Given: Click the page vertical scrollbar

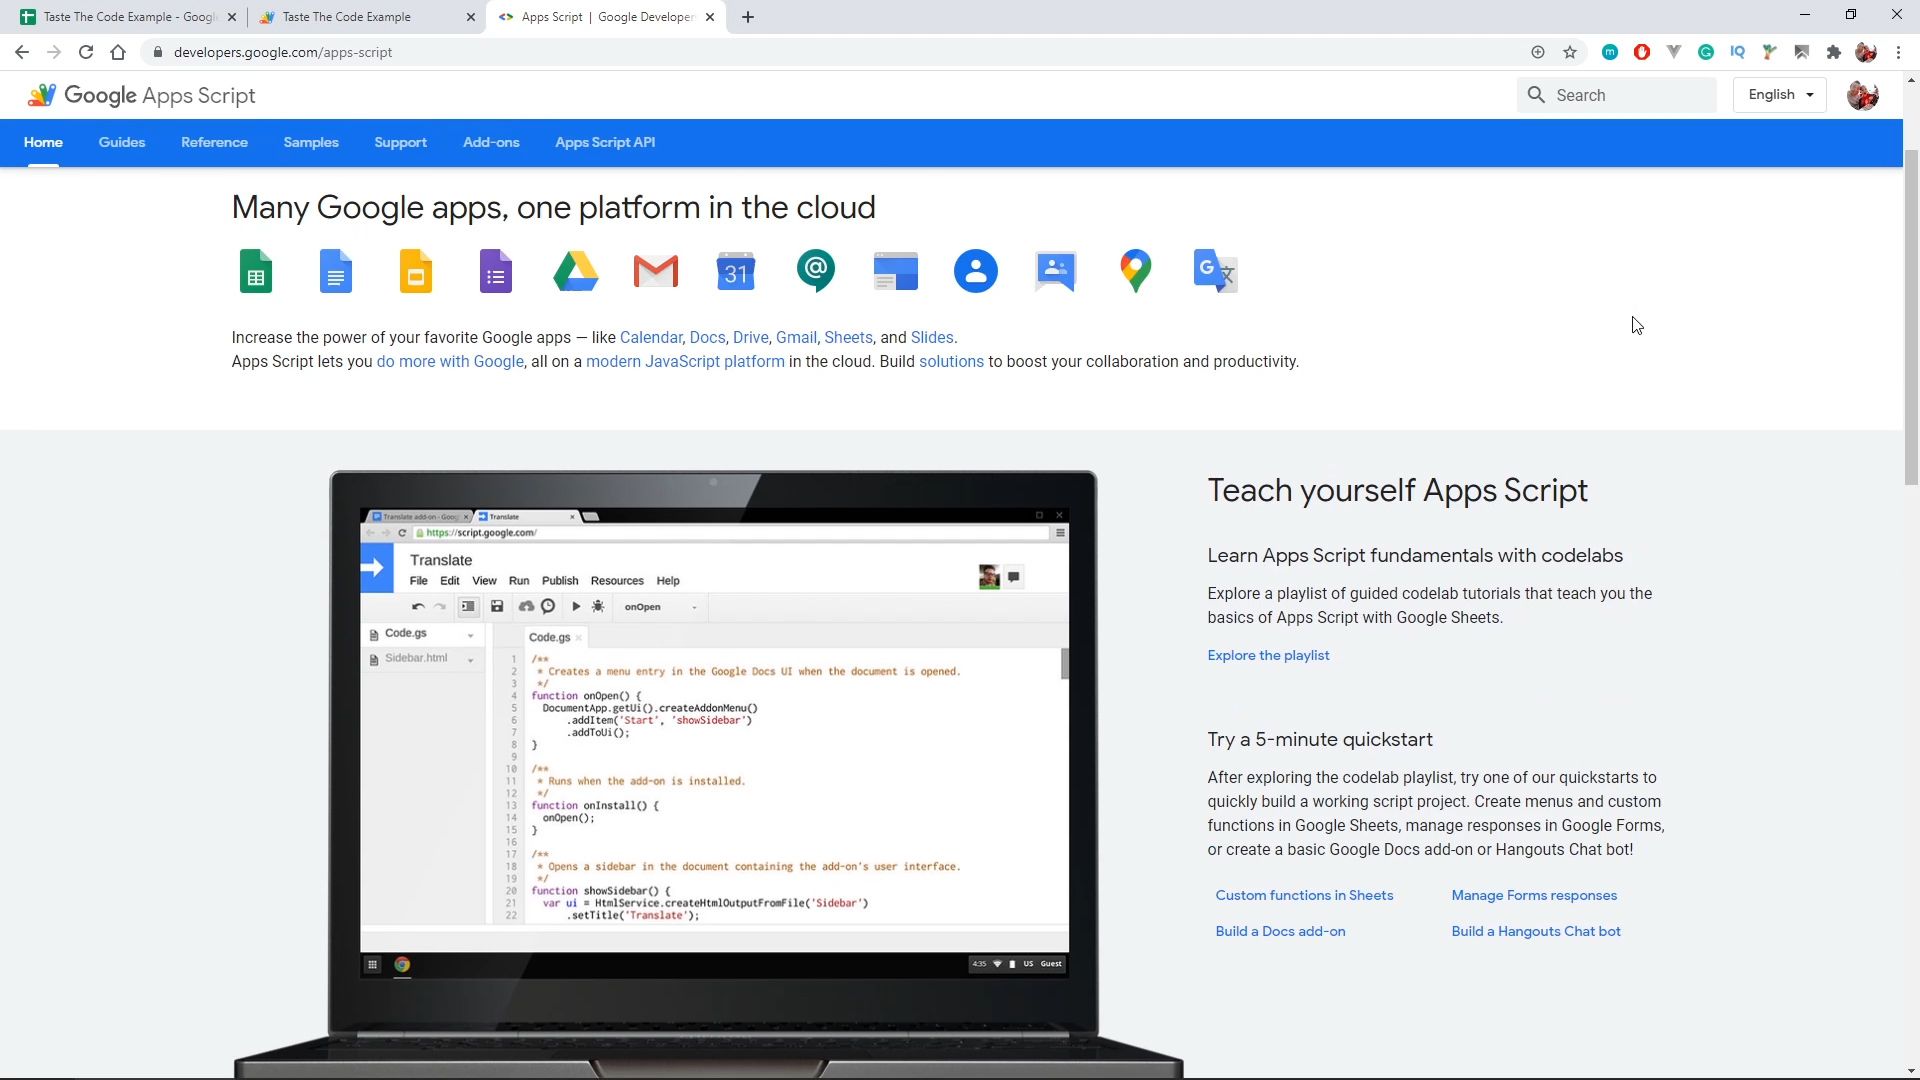Looking at the screenshot, I should pyautogui.click(x=1911, y=320).
